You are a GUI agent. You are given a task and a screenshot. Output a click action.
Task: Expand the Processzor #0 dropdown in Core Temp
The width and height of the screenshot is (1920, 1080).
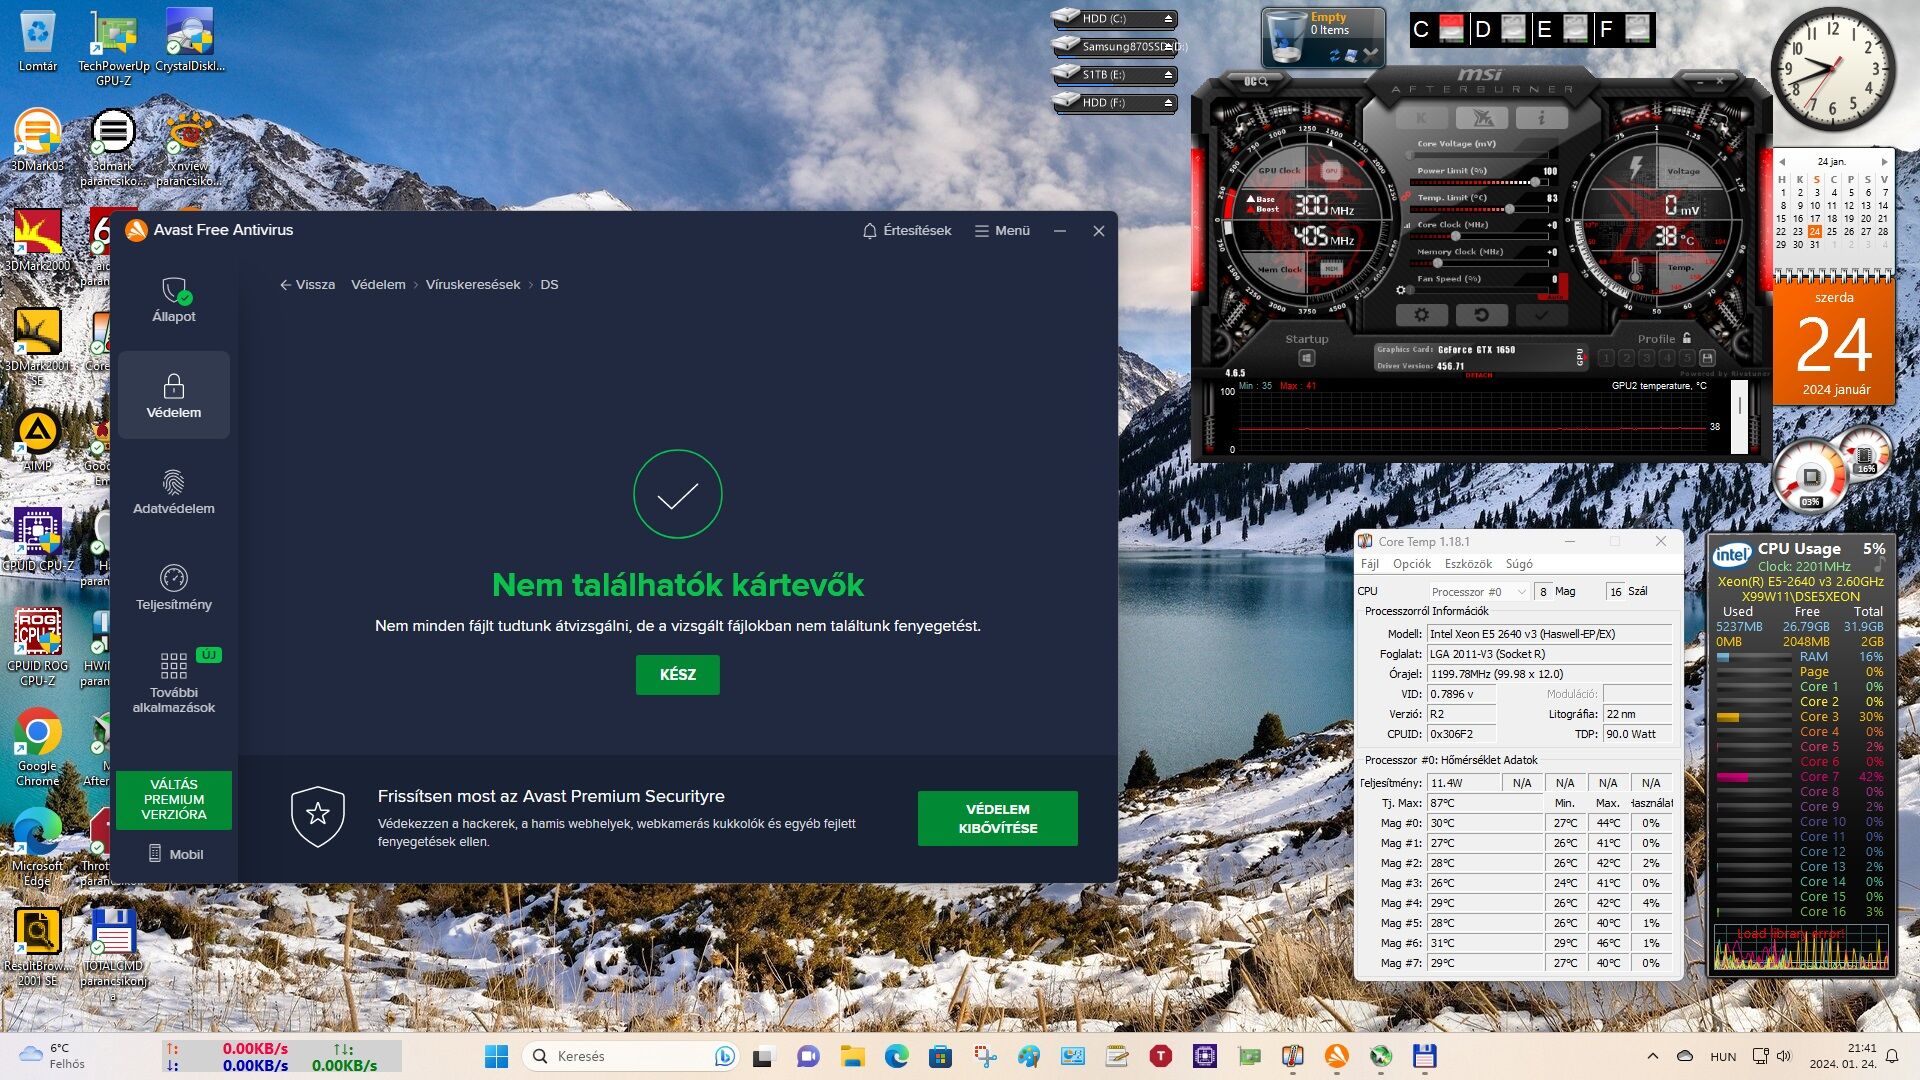1479,592
